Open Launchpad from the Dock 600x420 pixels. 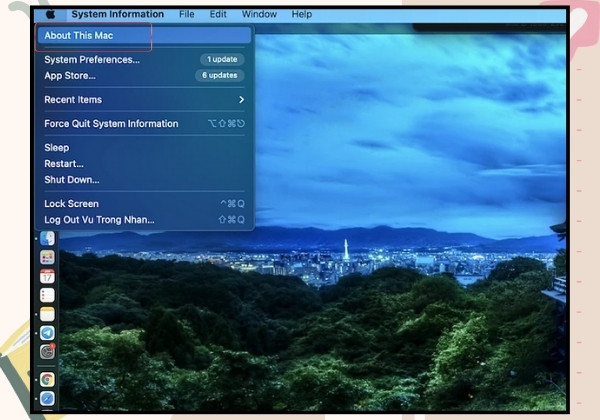click(x=47, y=257)
